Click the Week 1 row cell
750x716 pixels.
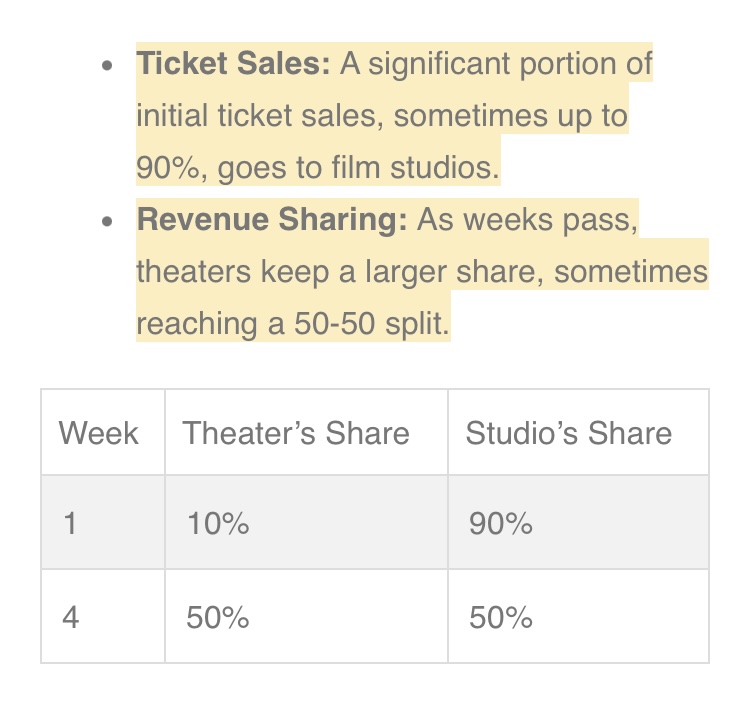click(70, 523)
